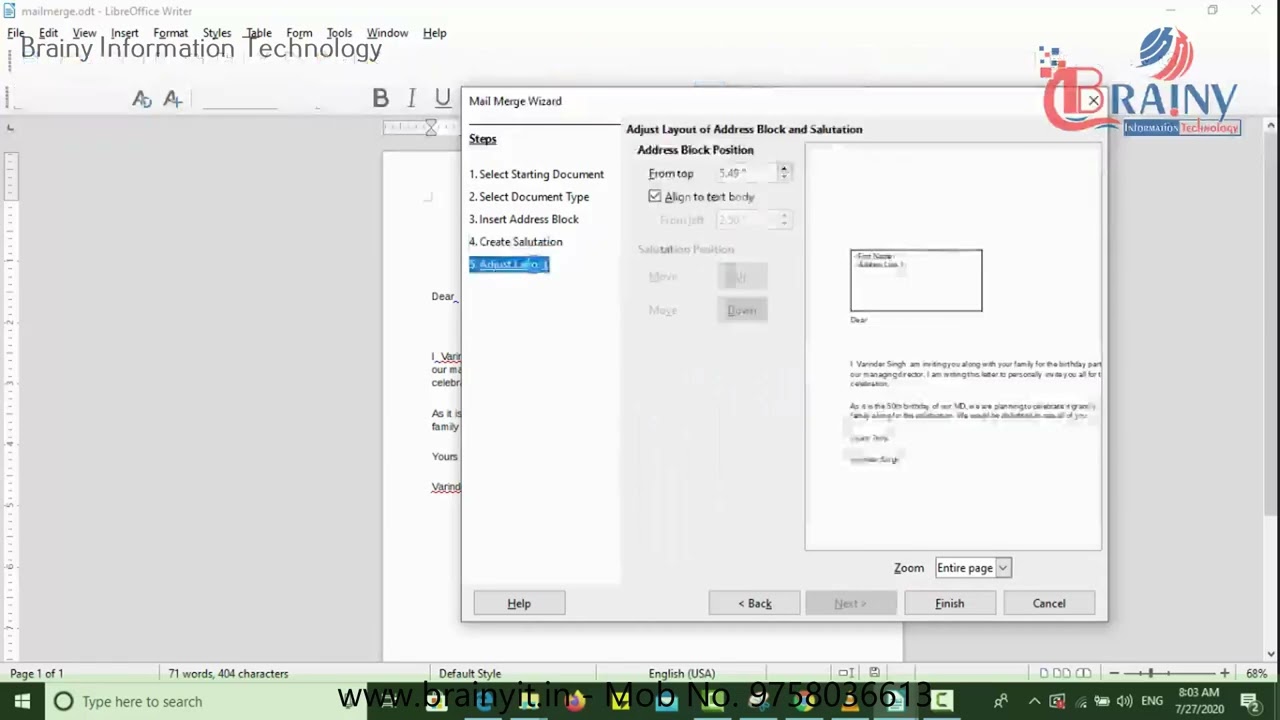The image size is (1280, 720).
Task: Open network status tray icon
Action: pos(1080,701)
